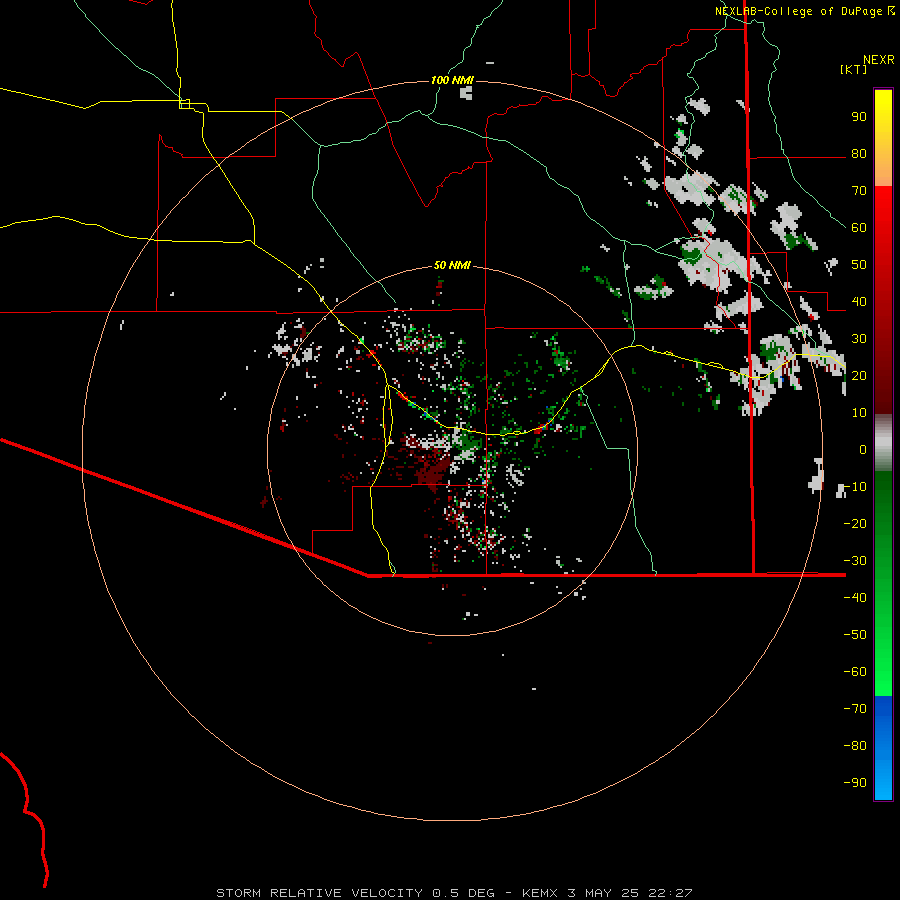Click the Storm Relative Velocity caption at bottom
The width and height of the screenshot is (900, 900).
(454, 893)
